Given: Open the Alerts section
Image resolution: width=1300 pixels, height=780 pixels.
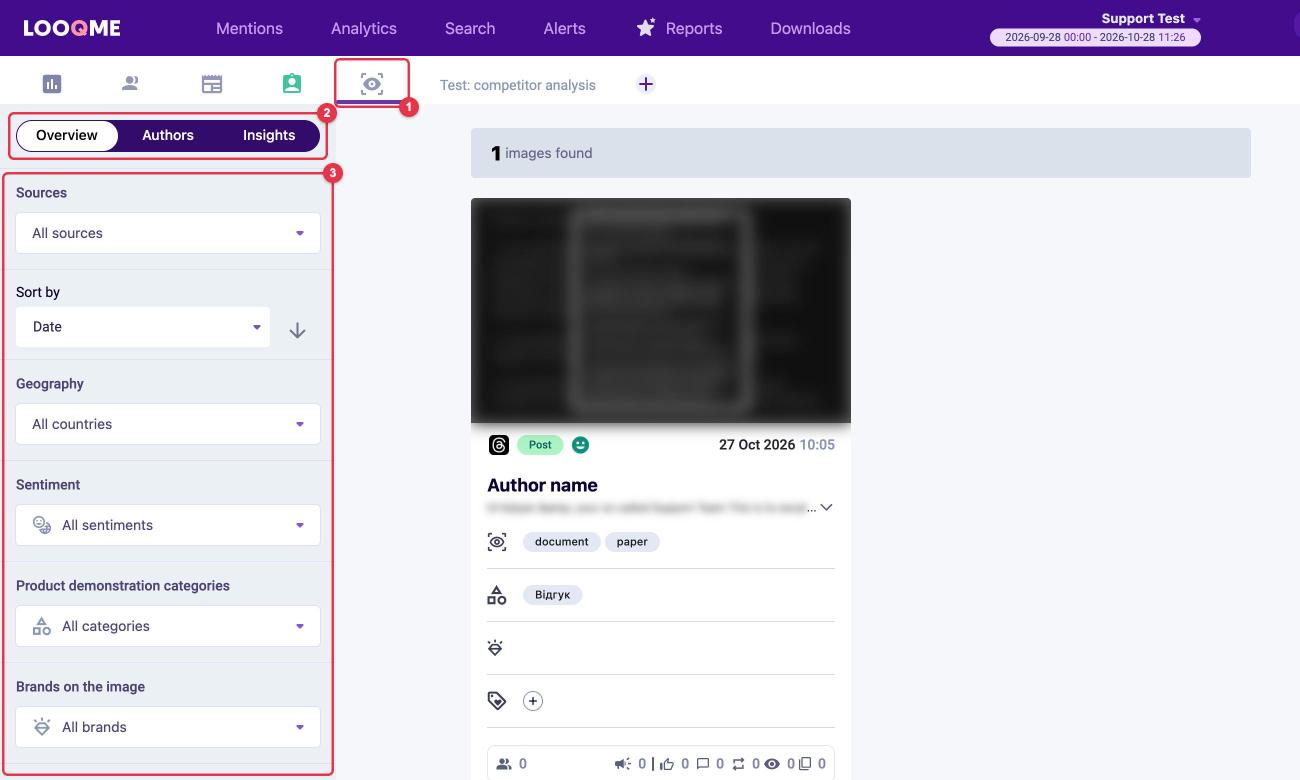Looking at the screenshot, I should click(565, 28).
